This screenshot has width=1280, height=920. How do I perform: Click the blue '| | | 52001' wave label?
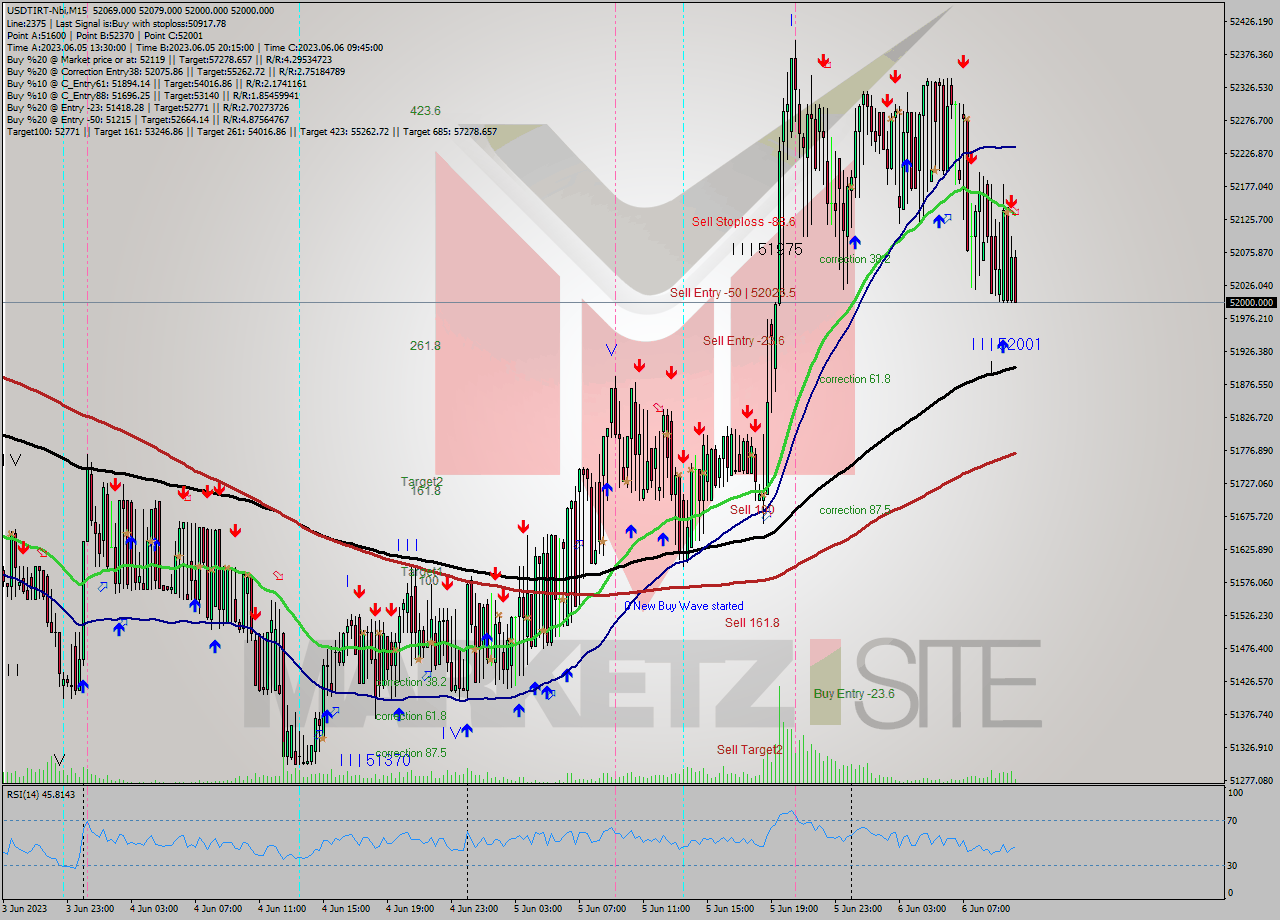tap(1006, 344)
